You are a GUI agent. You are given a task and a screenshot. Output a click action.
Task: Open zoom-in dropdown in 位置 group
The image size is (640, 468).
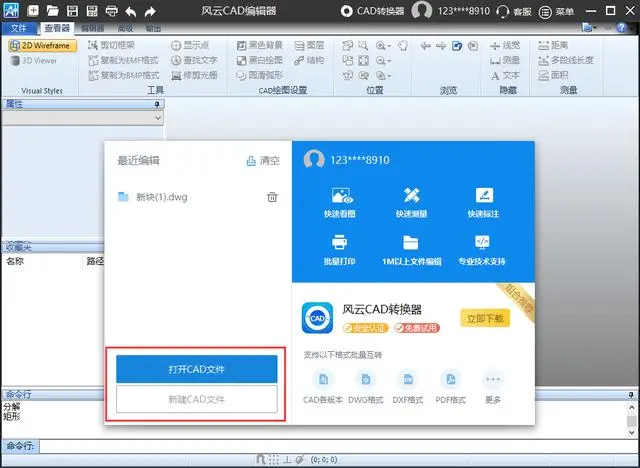click(x=383, y=45)
